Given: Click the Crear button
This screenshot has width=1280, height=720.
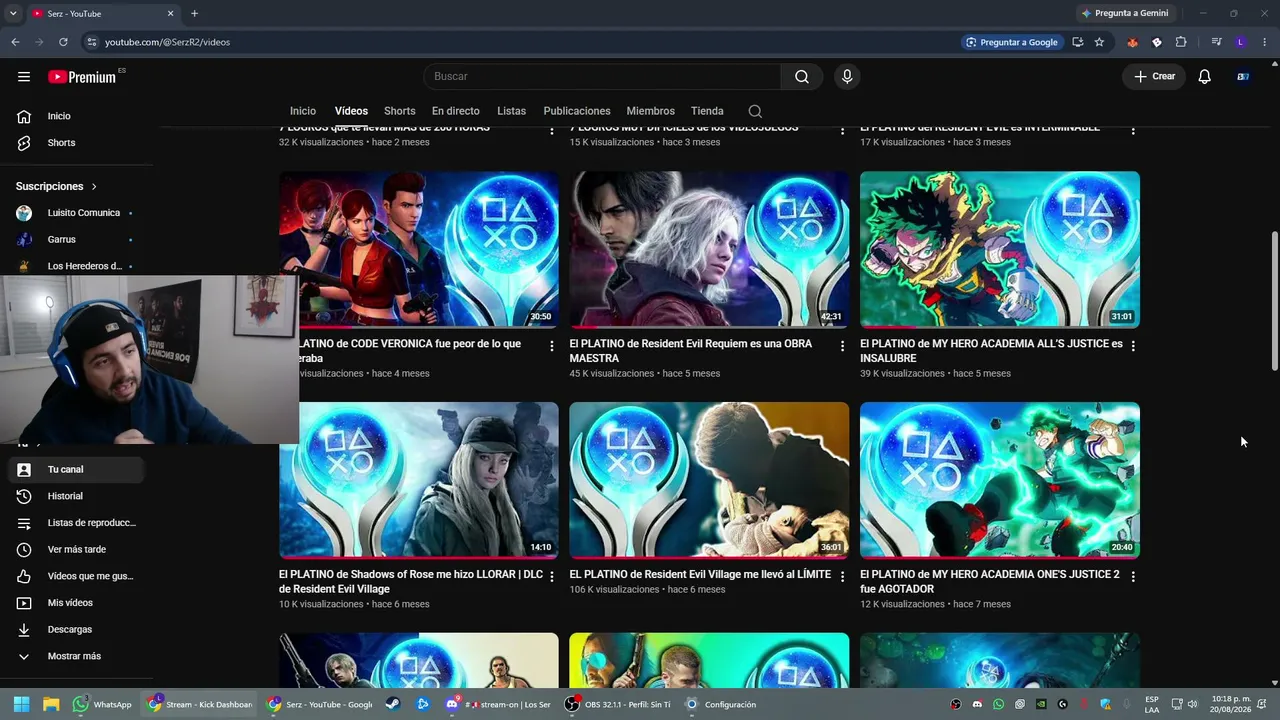Looking at the screenshot, I should click(1154, 77).
